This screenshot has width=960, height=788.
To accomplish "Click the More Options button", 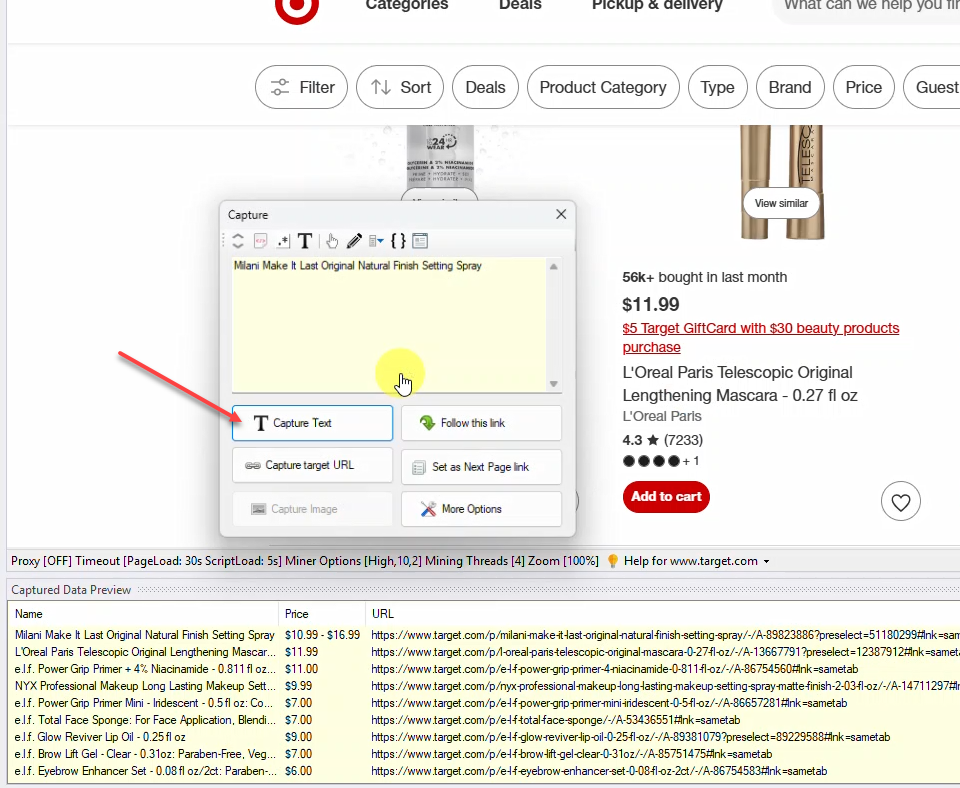I will click(x=481, y=509).
